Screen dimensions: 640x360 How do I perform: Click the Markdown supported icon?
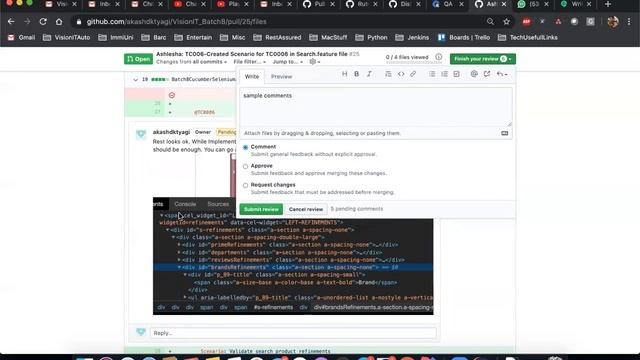[x=504, y=133]
